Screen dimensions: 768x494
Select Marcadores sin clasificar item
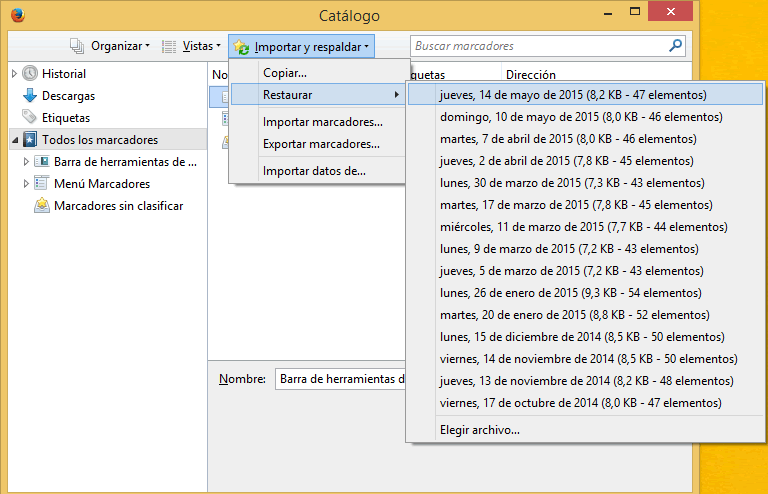pyautogui.click(x=119, y=206)
